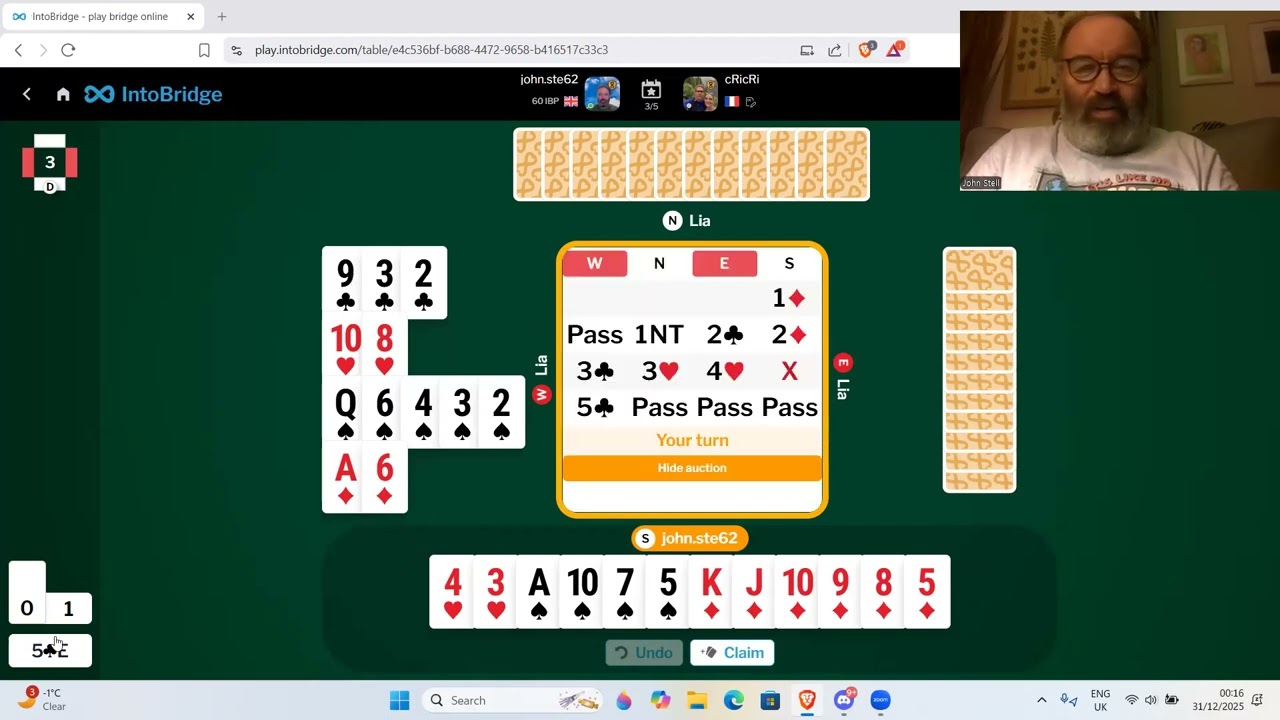The height and width of the screenshot is (720, 1280).
Task: Play the King of diamonds
Action: click(x=711, y=592)
